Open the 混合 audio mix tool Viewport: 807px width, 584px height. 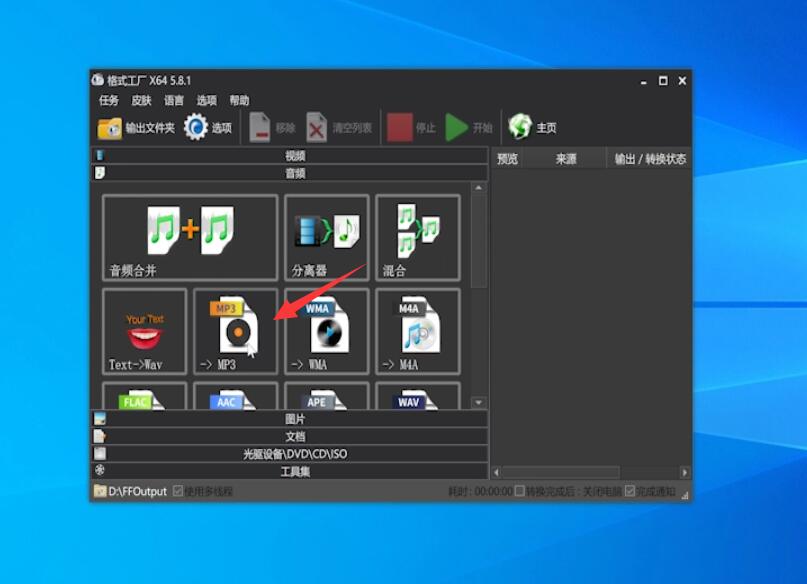[418, 238]
